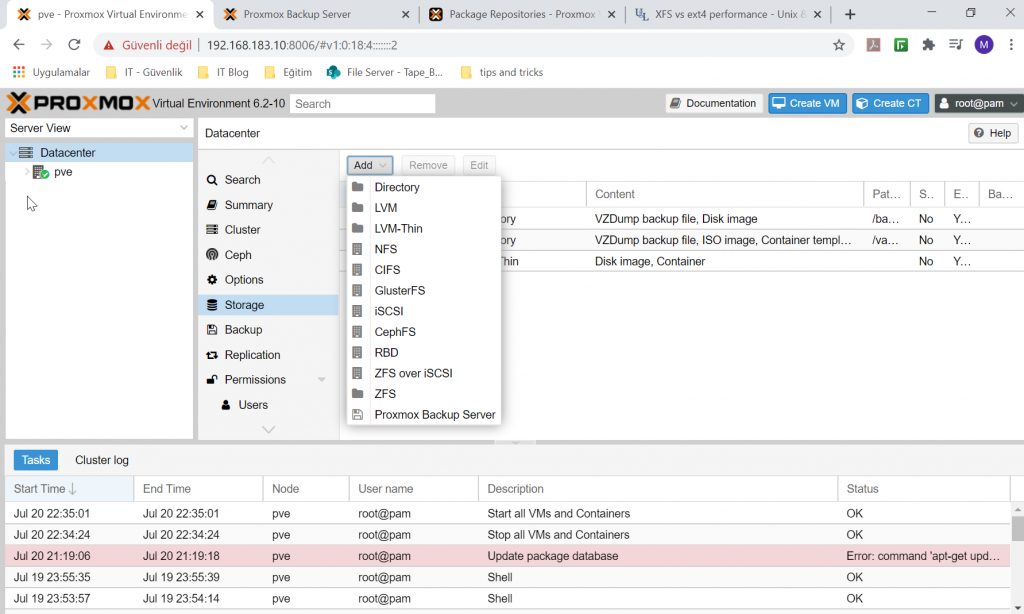Image resolution: width=1024 pixels, height=614 pixels.
Task: Open the Uygulamalar apps grid icon
Action: click(x=19, y=72)
